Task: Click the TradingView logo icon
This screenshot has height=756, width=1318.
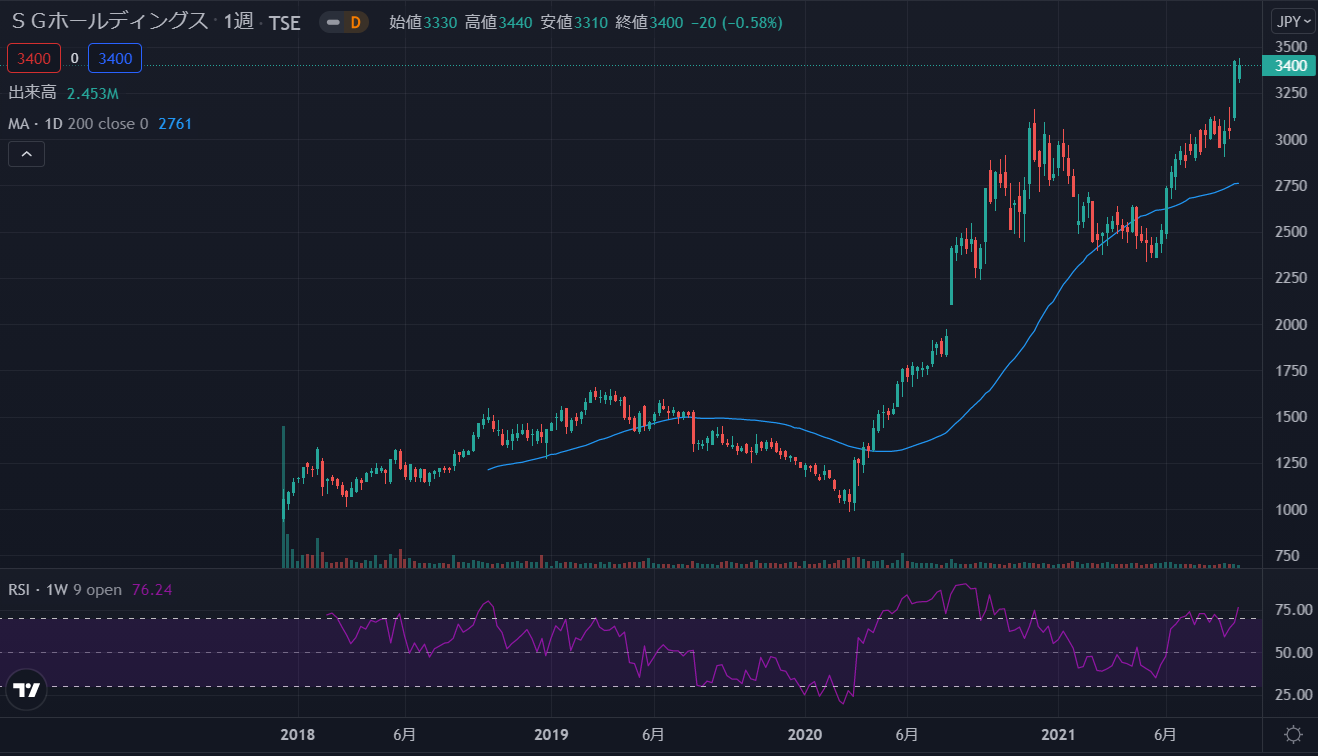Action: pos(27,691)
